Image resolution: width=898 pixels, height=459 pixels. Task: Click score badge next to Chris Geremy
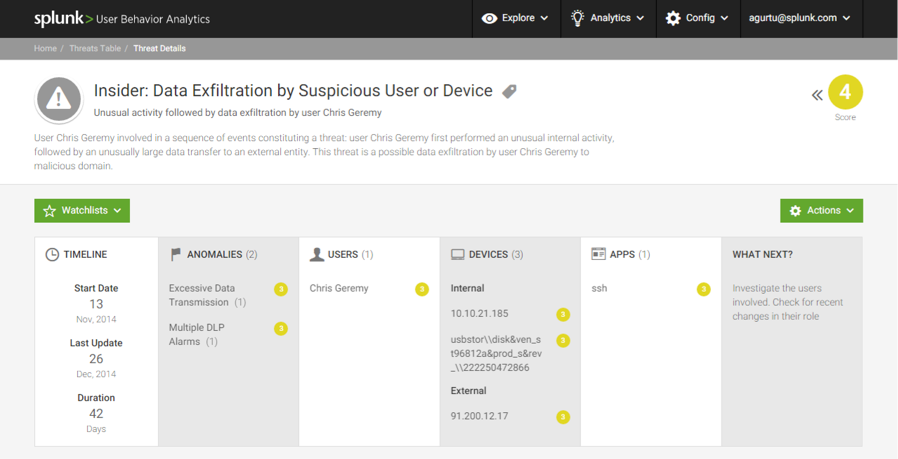point(422,289)
